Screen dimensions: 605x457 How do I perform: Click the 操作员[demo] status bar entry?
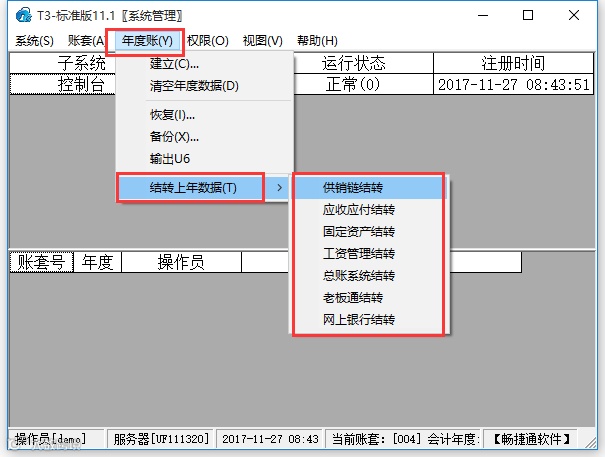click(x=56, y=439)
